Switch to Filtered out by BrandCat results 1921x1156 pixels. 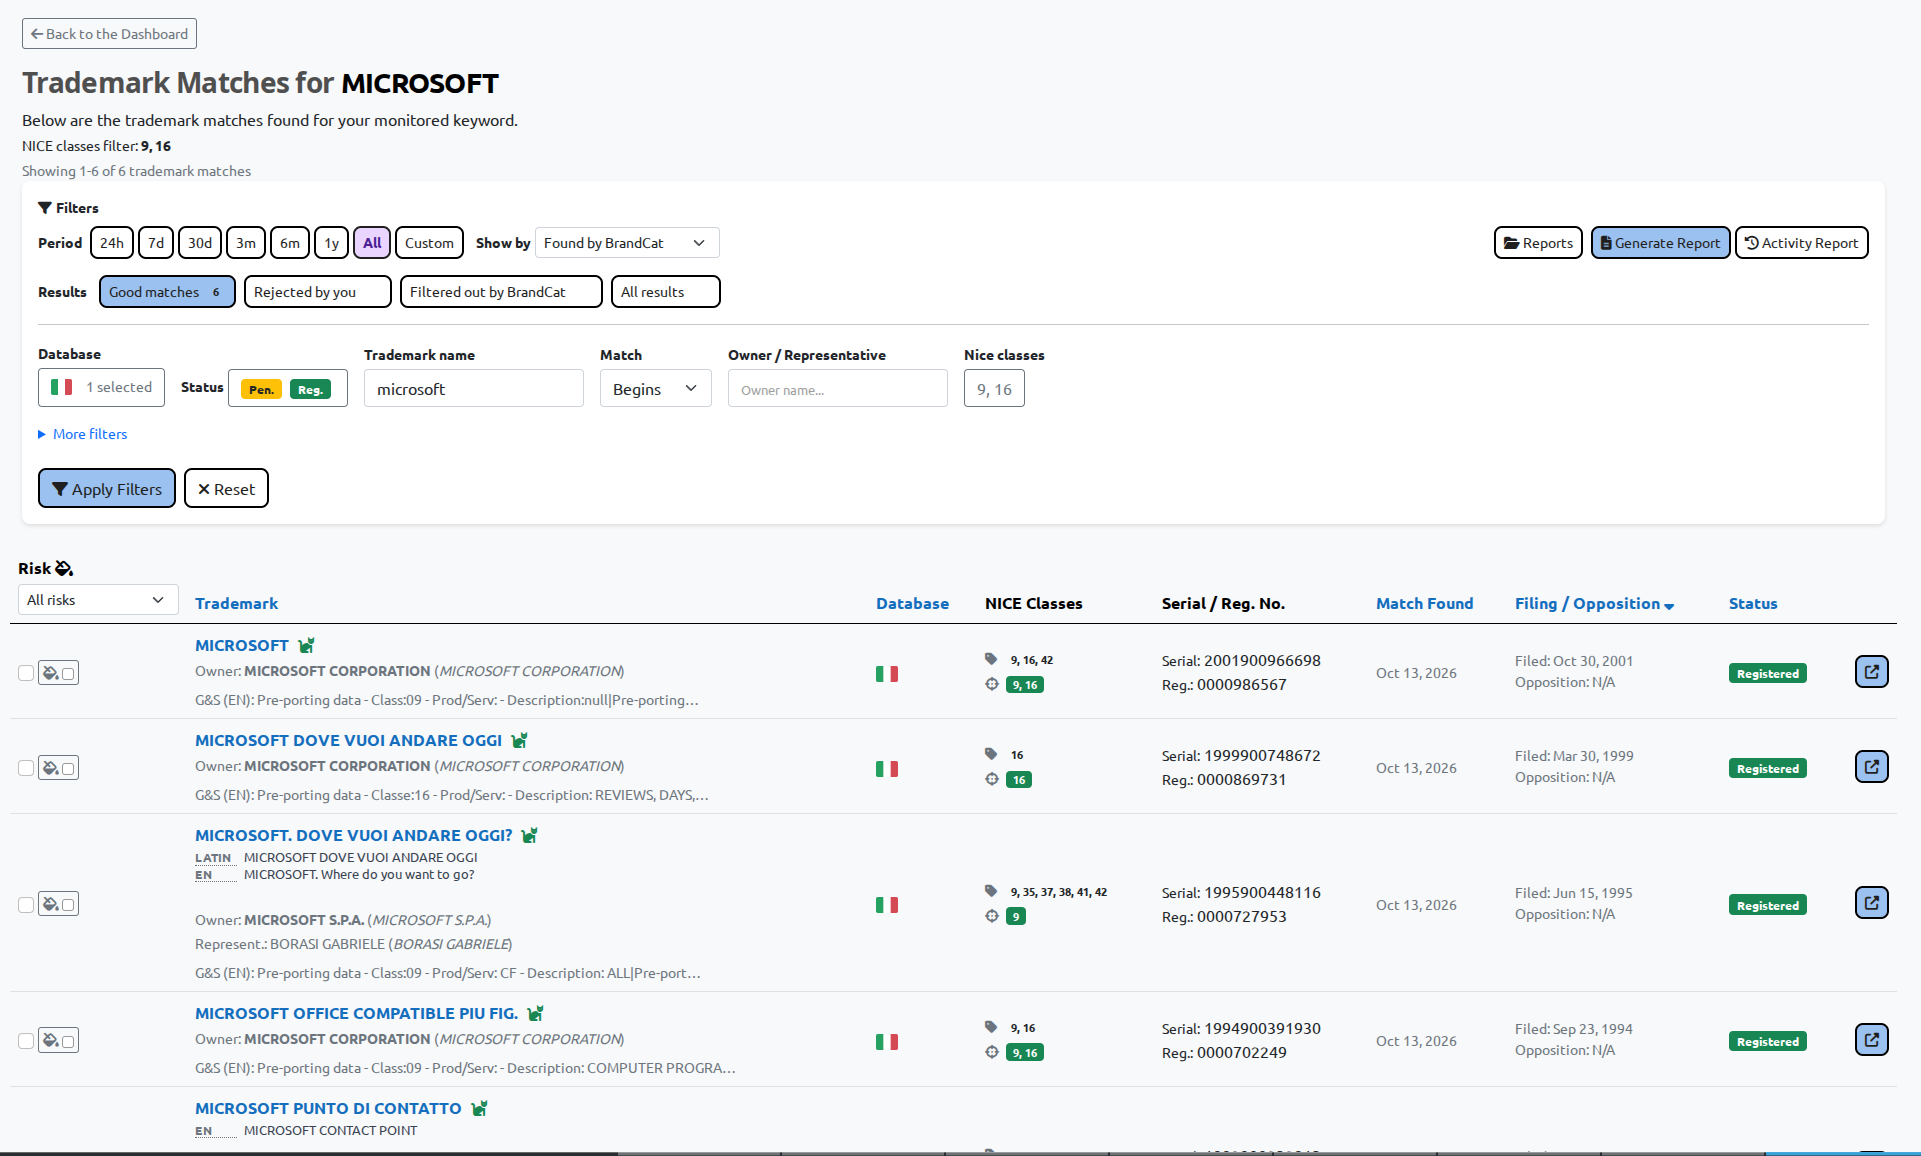point(501,292)
